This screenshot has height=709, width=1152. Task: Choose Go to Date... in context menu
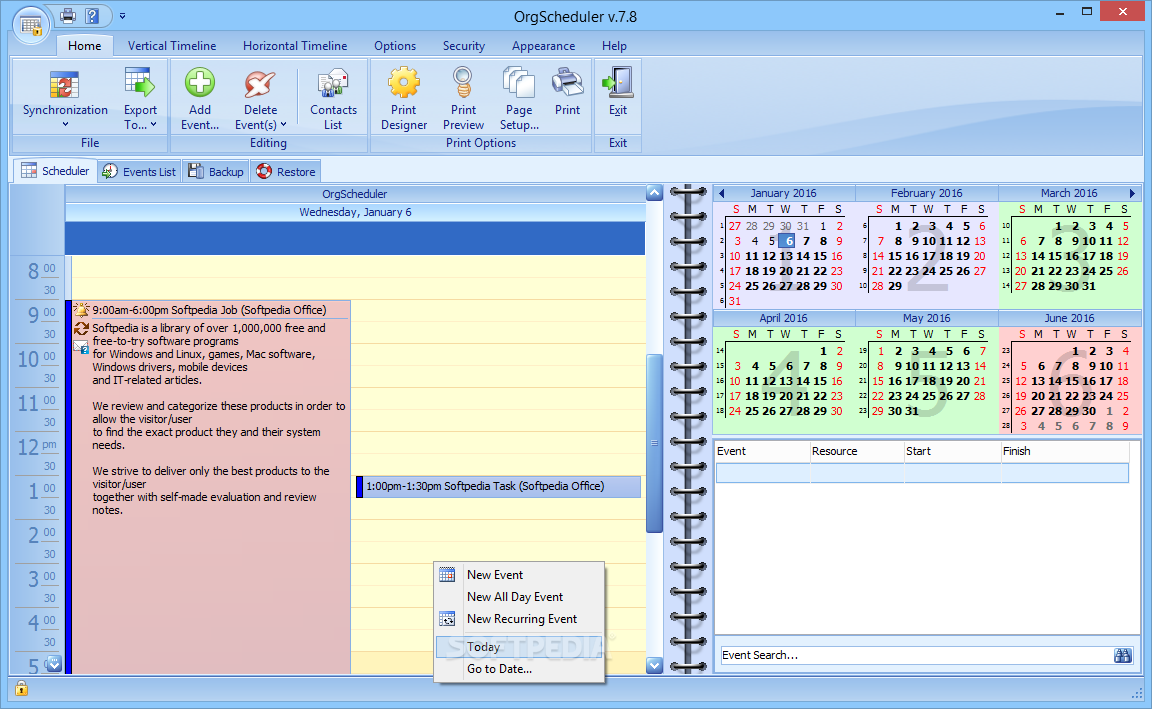[x=519, y=669]
